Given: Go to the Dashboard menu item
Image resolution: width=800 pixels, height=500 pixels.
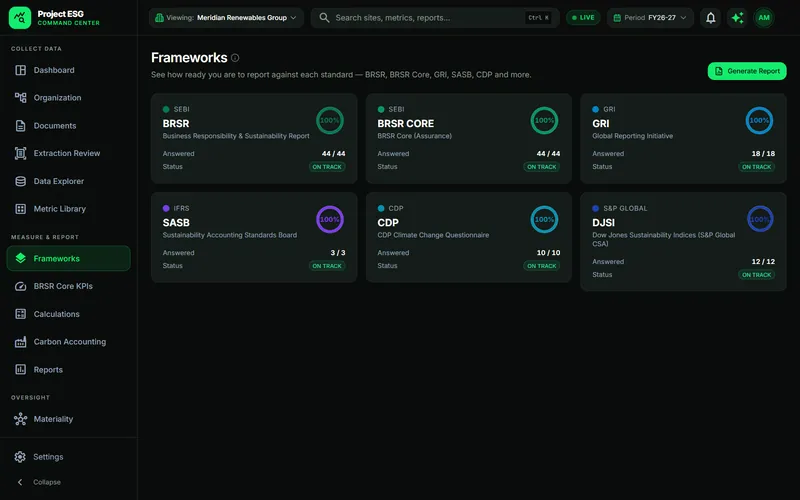Looking at the screenshot, I should [68, 70].
